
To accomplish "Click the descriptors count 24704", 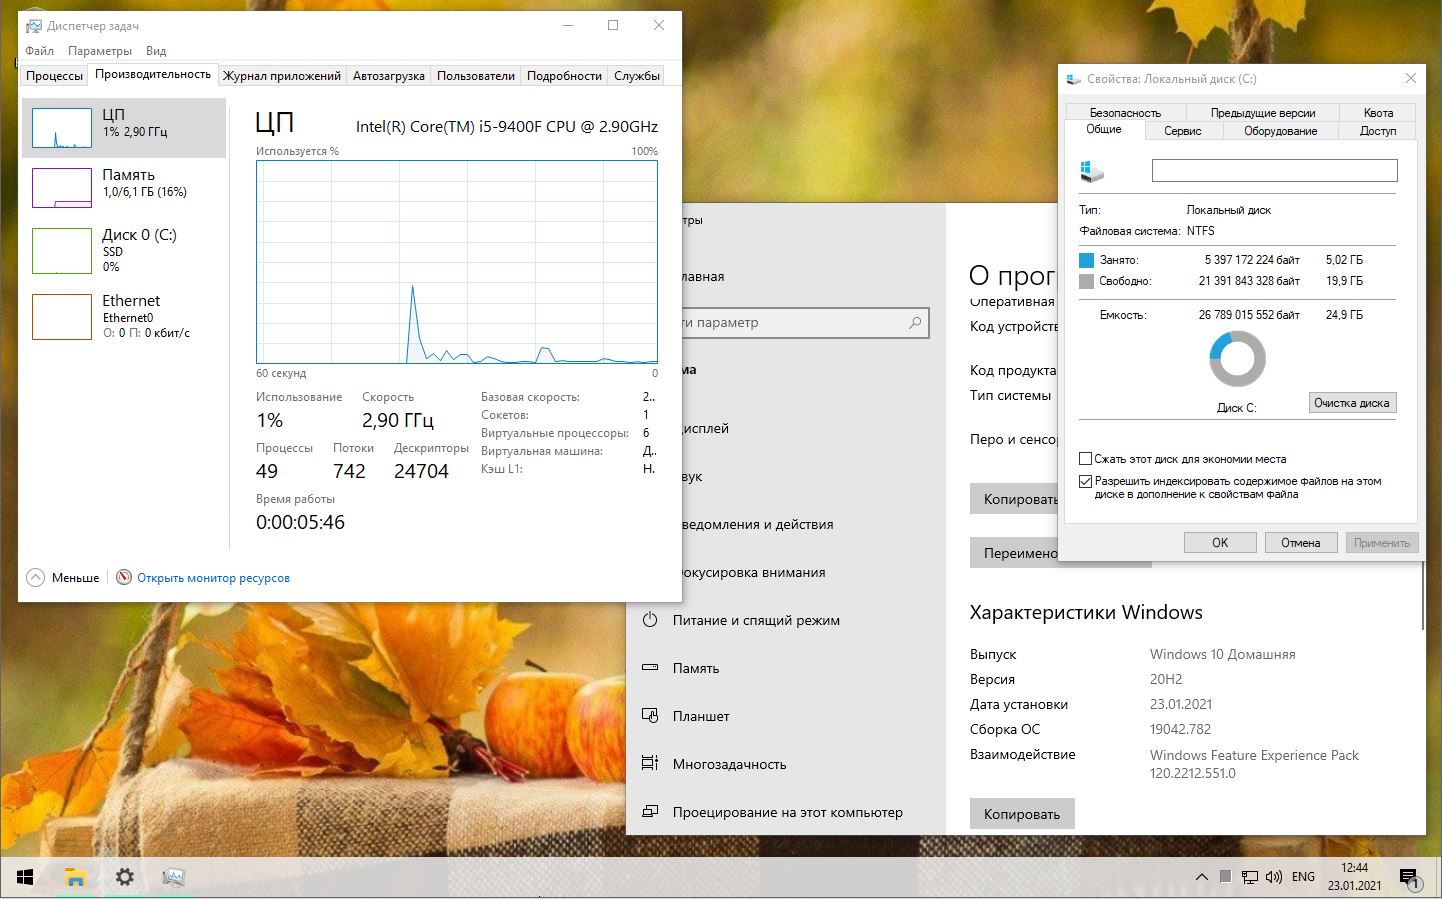I will point(421,471).
